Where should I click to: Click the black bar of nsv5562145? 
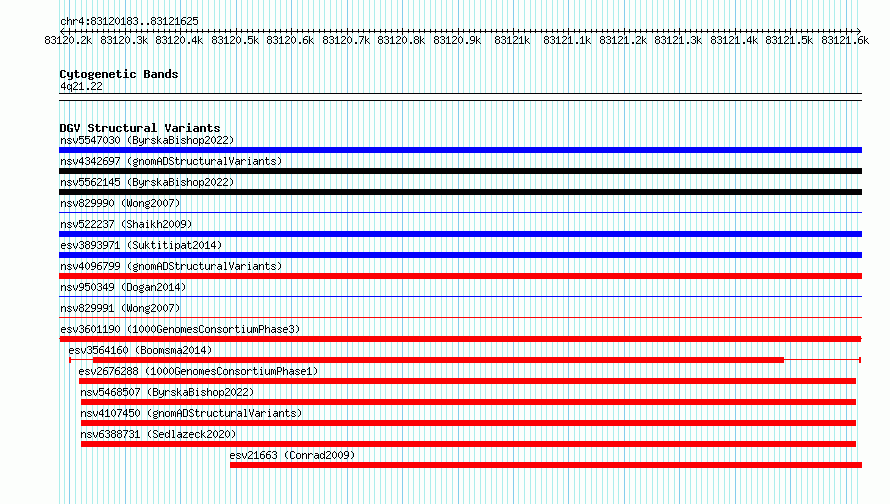460,192
